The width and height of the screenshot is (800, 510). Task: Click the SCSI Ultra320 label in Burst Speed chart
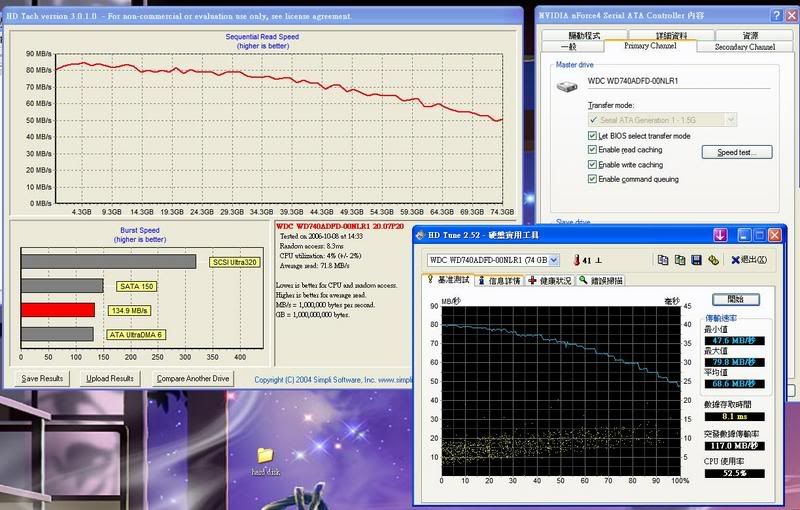(x=235, y=262)
